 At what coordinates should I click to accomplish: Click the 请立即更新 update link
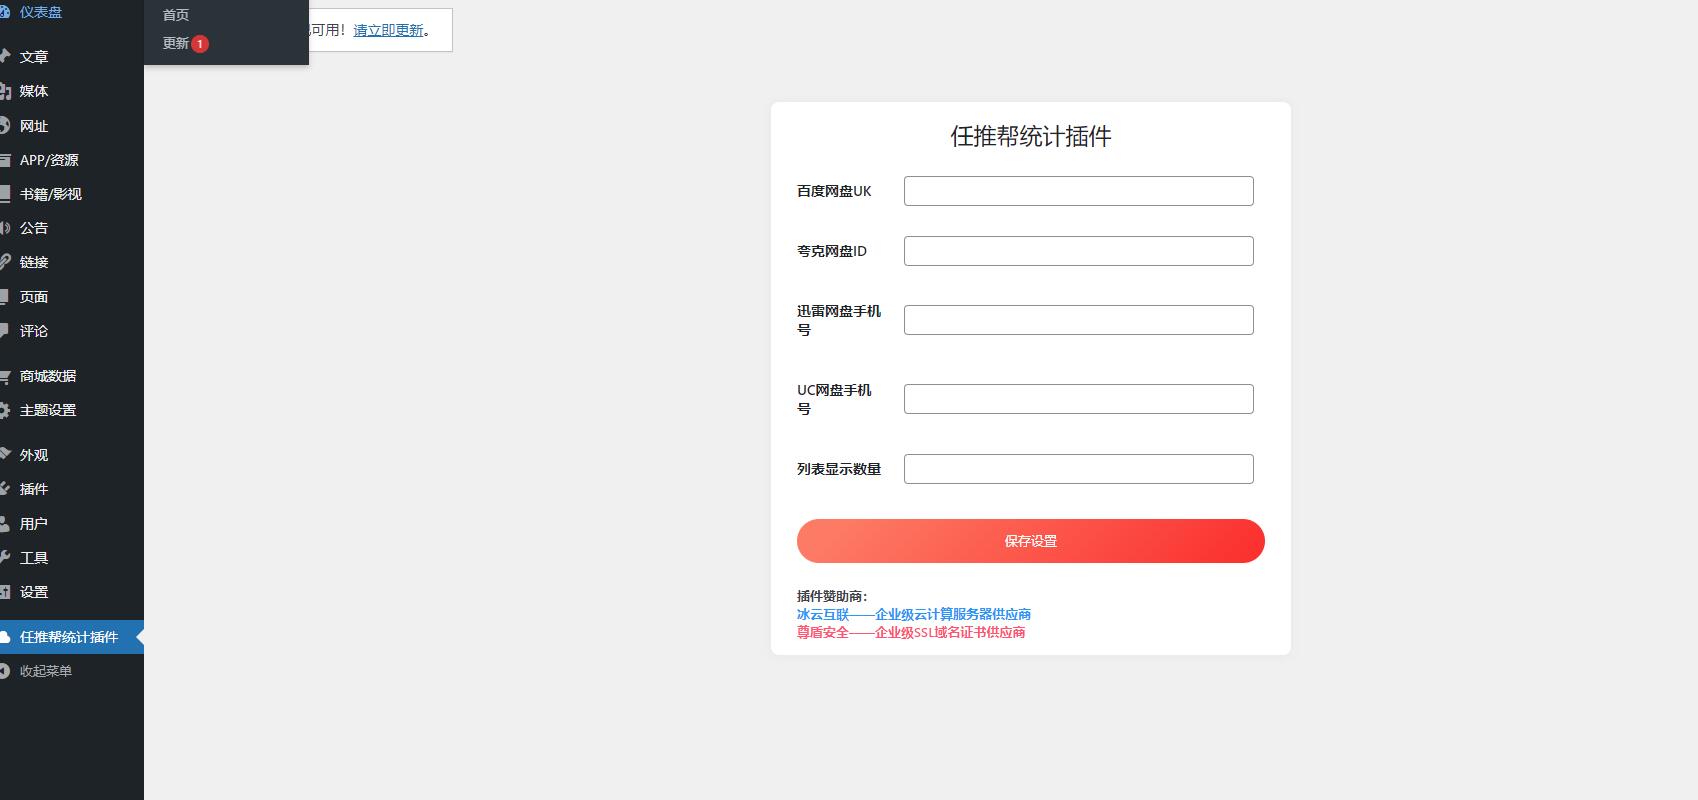coord(388,30)
